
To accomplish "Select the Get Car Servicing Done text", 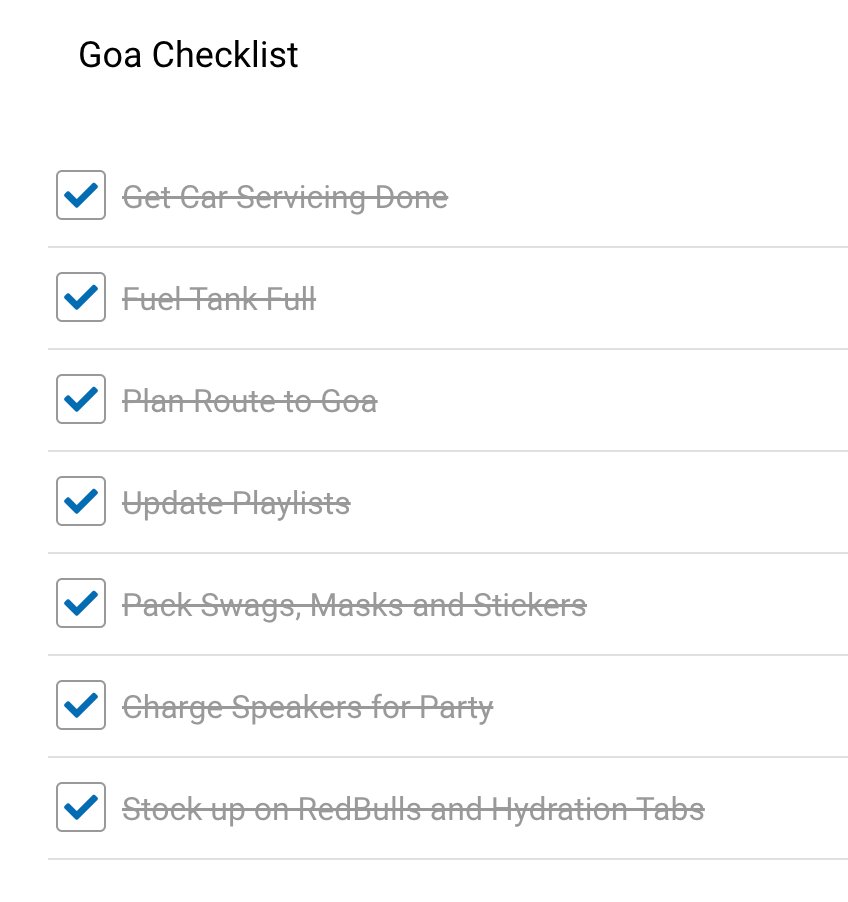I will coord(285,198).
